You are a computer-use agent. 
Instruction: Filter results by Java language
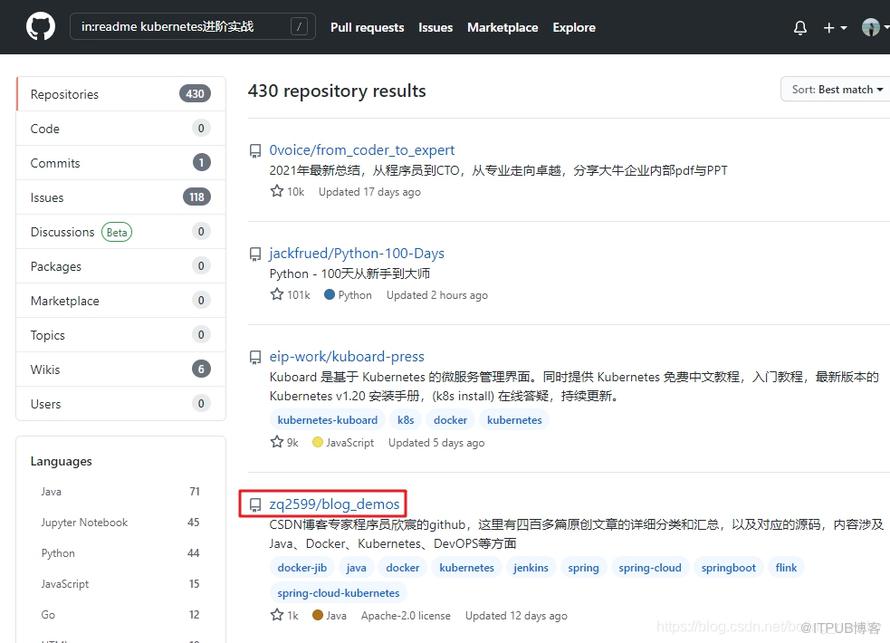120,491
